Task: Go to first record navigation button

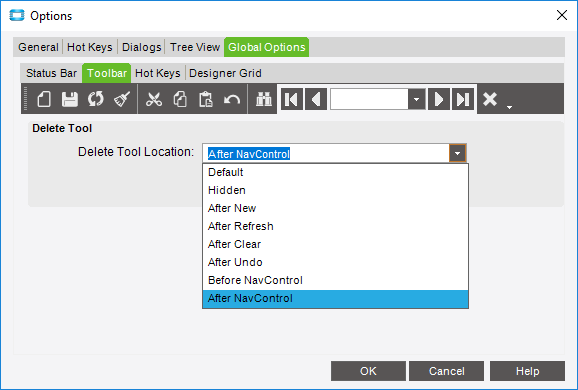Action: [292, 99]
